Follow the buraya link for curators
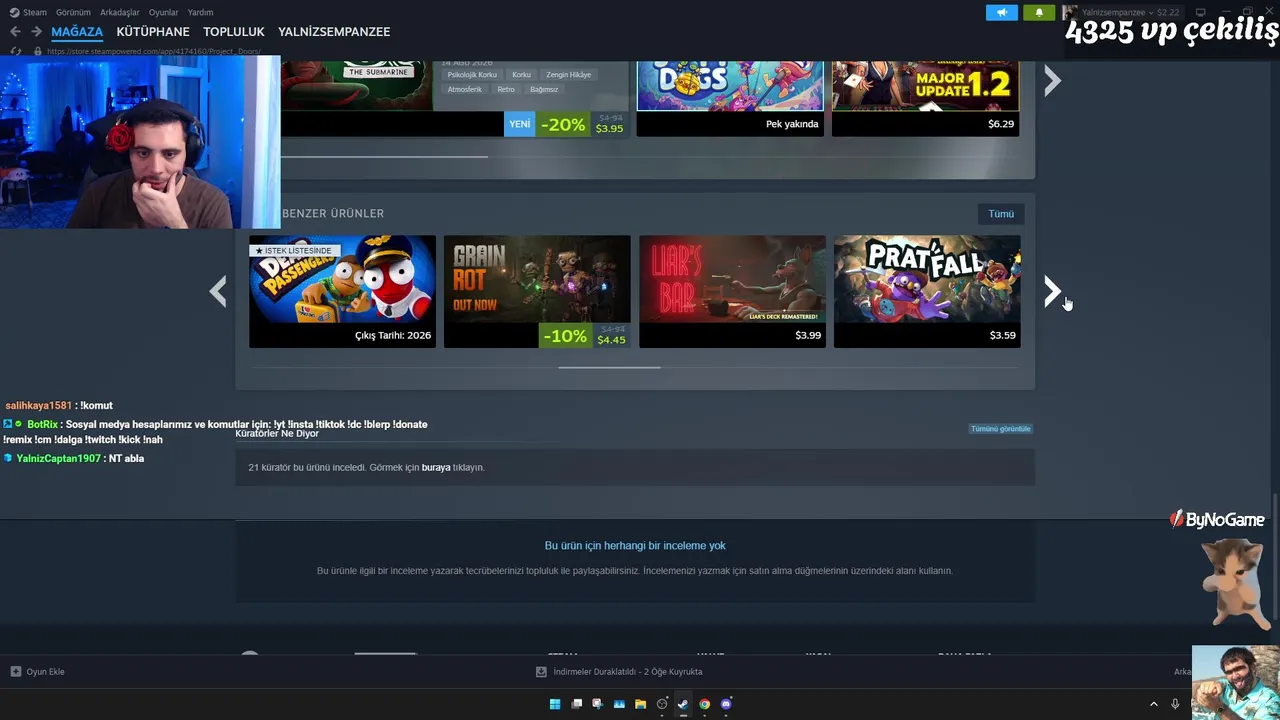This screenshot has width=1280, height=720. [x=436, y=467]
